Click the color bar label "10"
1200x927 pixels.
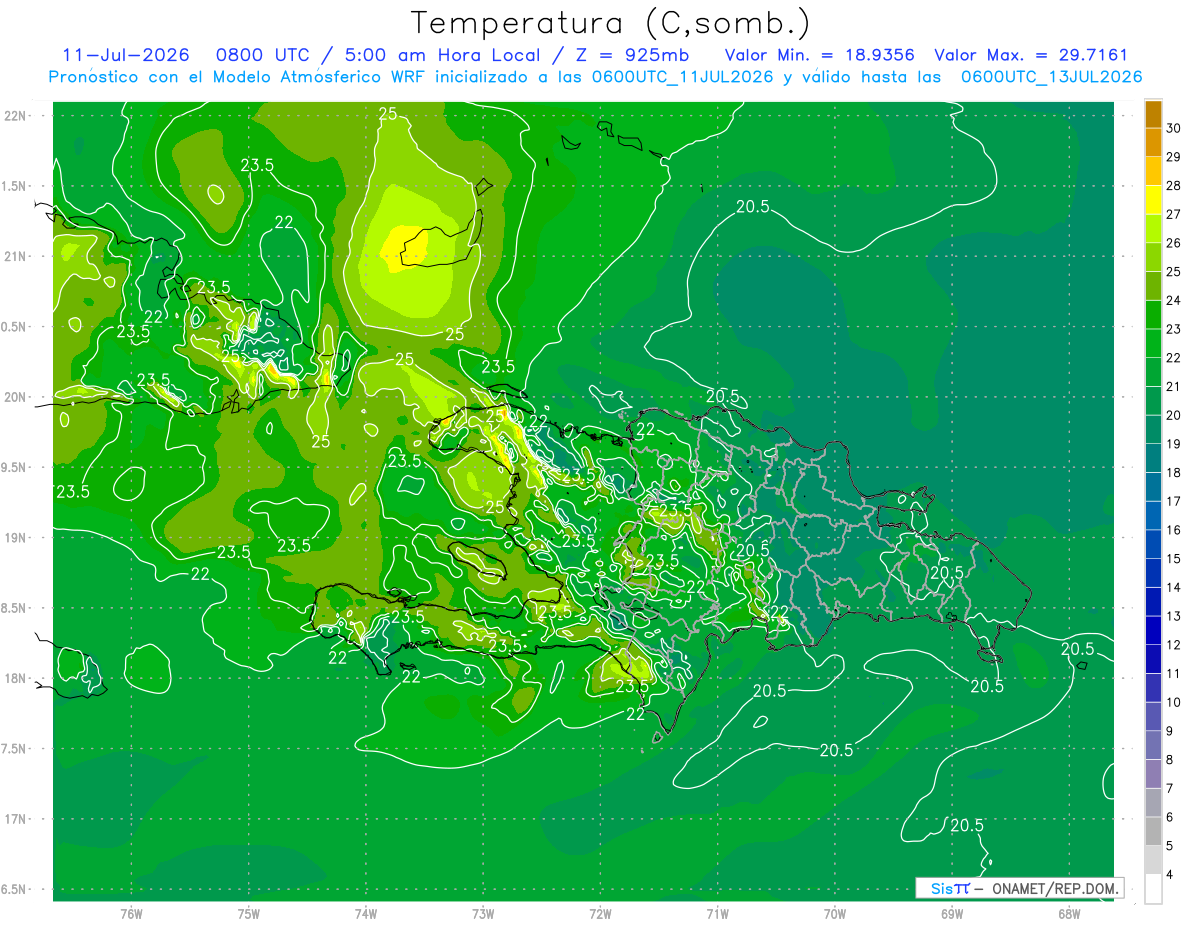(1173, 702)
